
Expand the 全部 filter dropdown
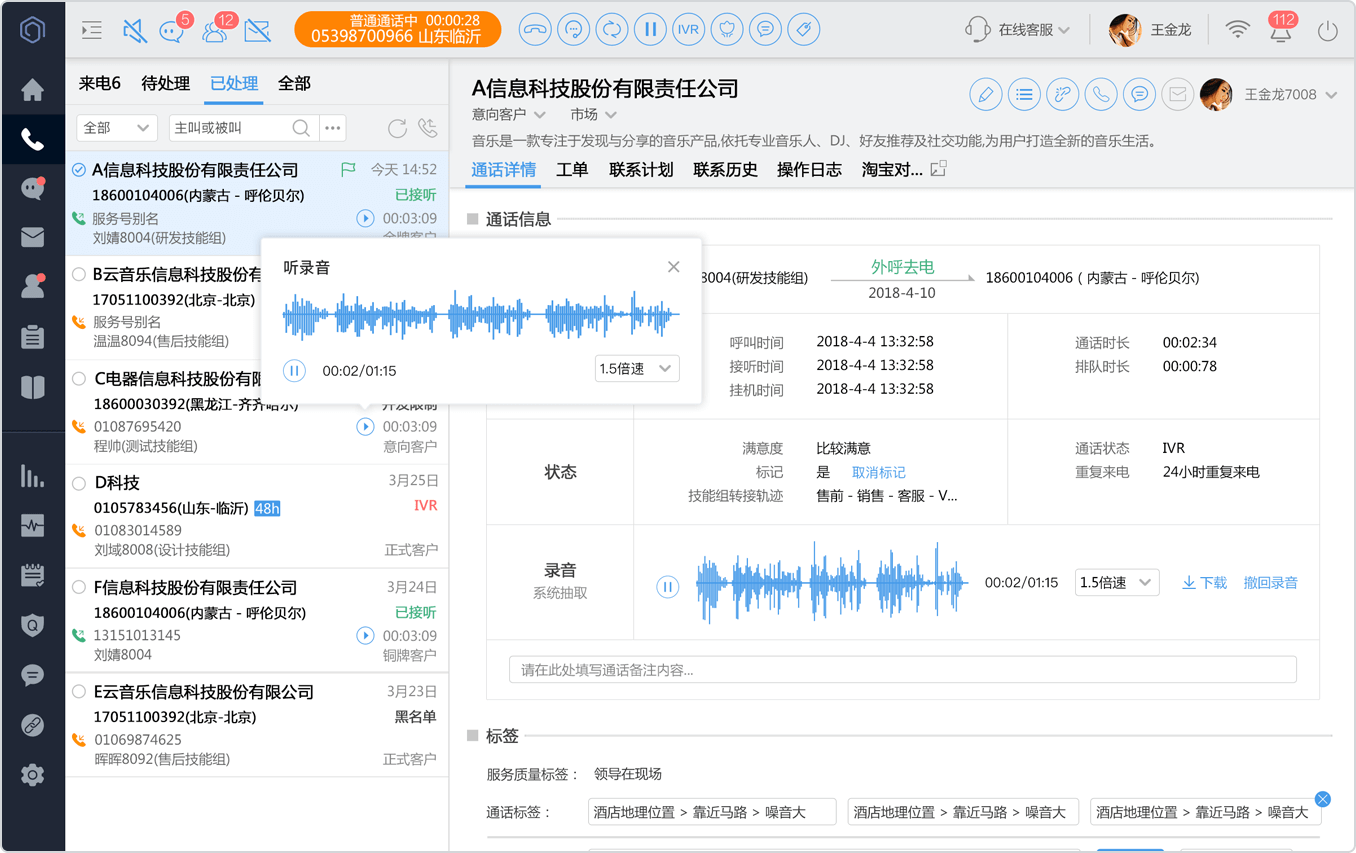[117, 128]
